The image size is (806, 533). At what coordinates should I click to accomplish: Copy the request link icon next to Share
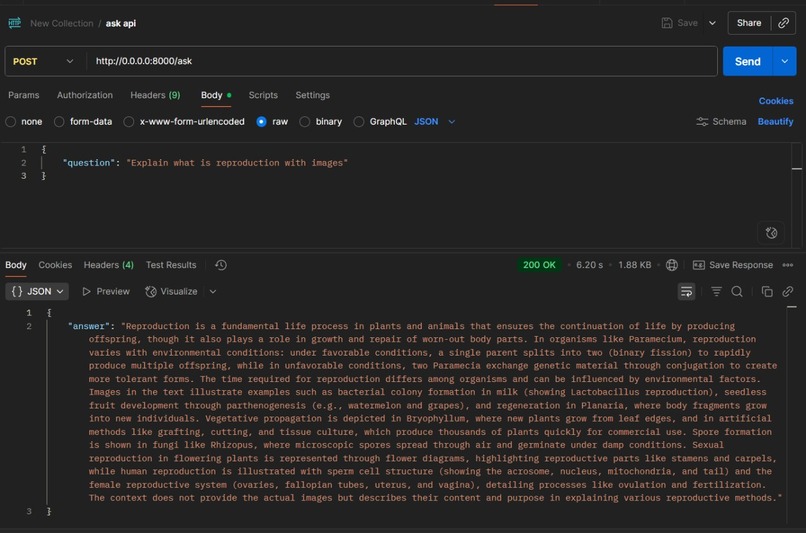[783, 23]
